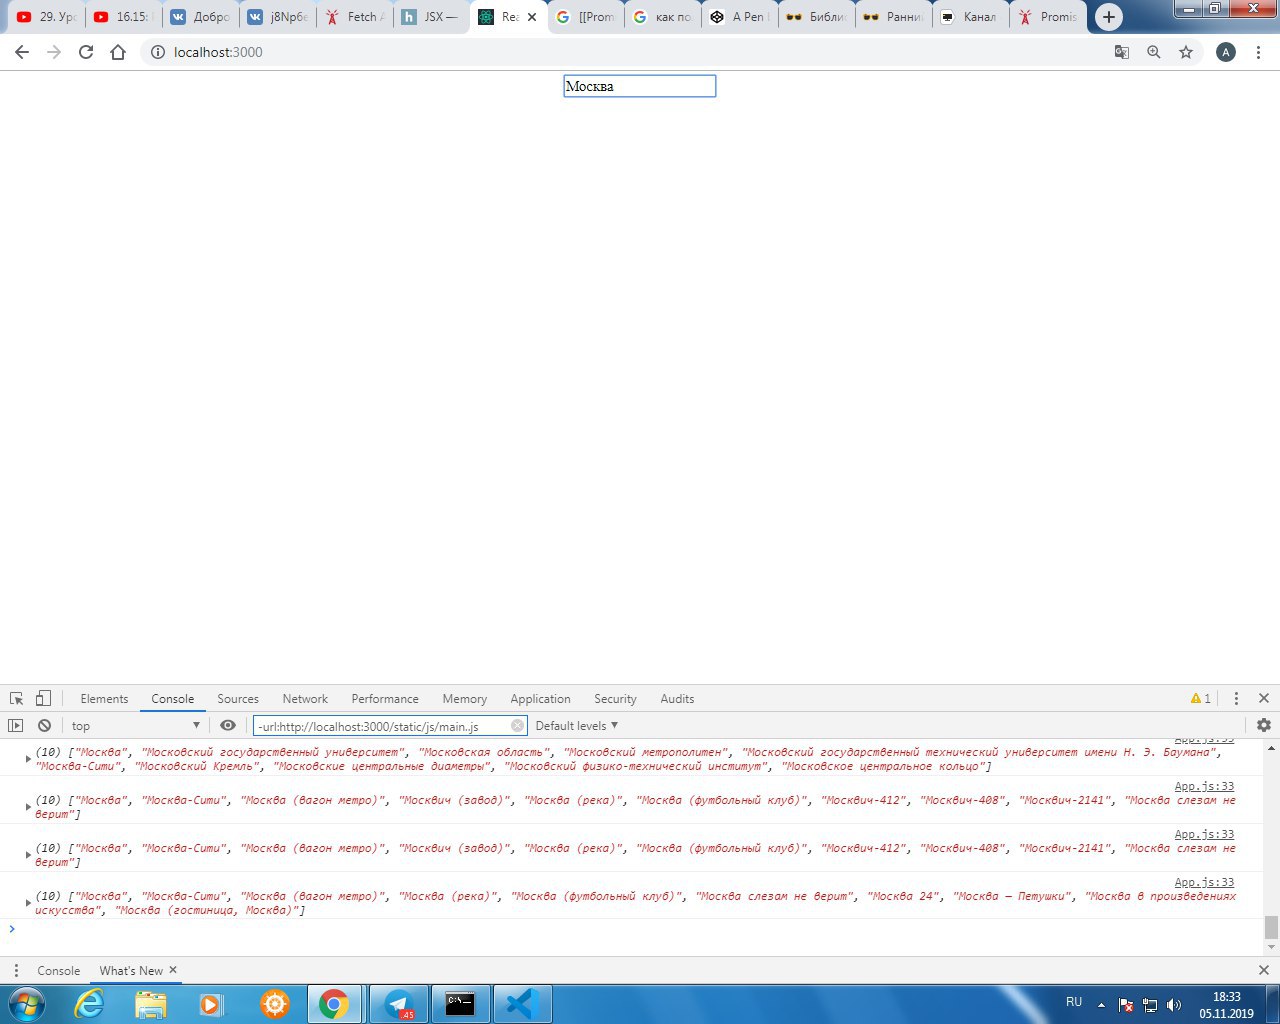The height and width of the screenshot is (1024, 1280).
Task: Launch Internet Explorer from the taskbar
Action: point(89,1003)
